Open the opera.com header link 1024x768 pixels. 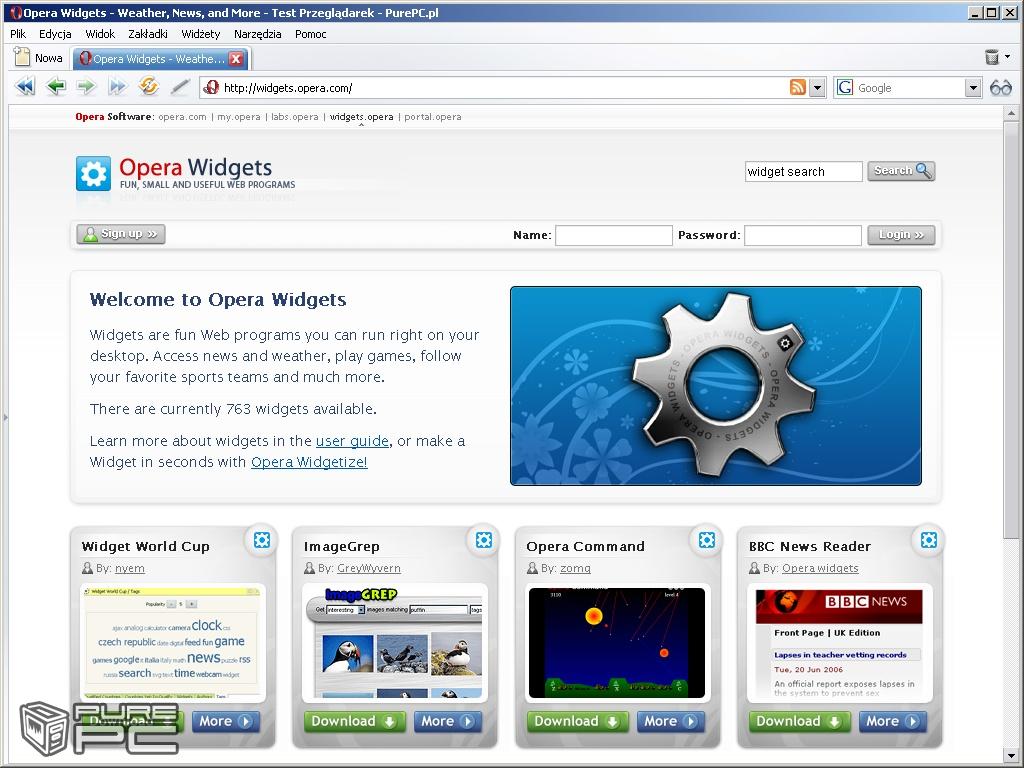click(x=182, y=117)
